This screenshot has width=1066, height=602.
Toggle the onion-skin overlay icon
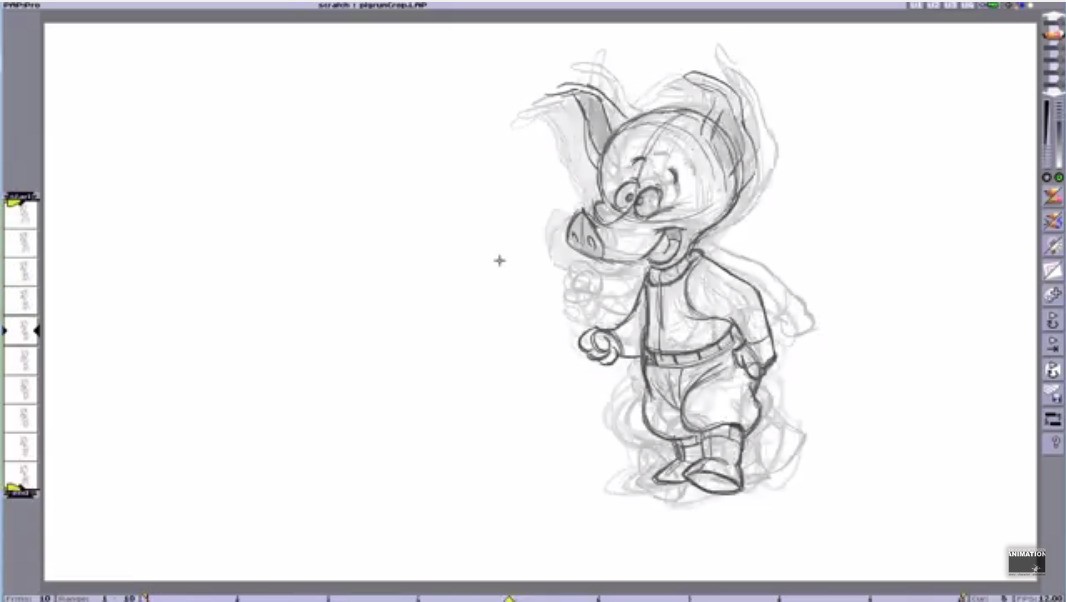click(x=1053, y=394)
